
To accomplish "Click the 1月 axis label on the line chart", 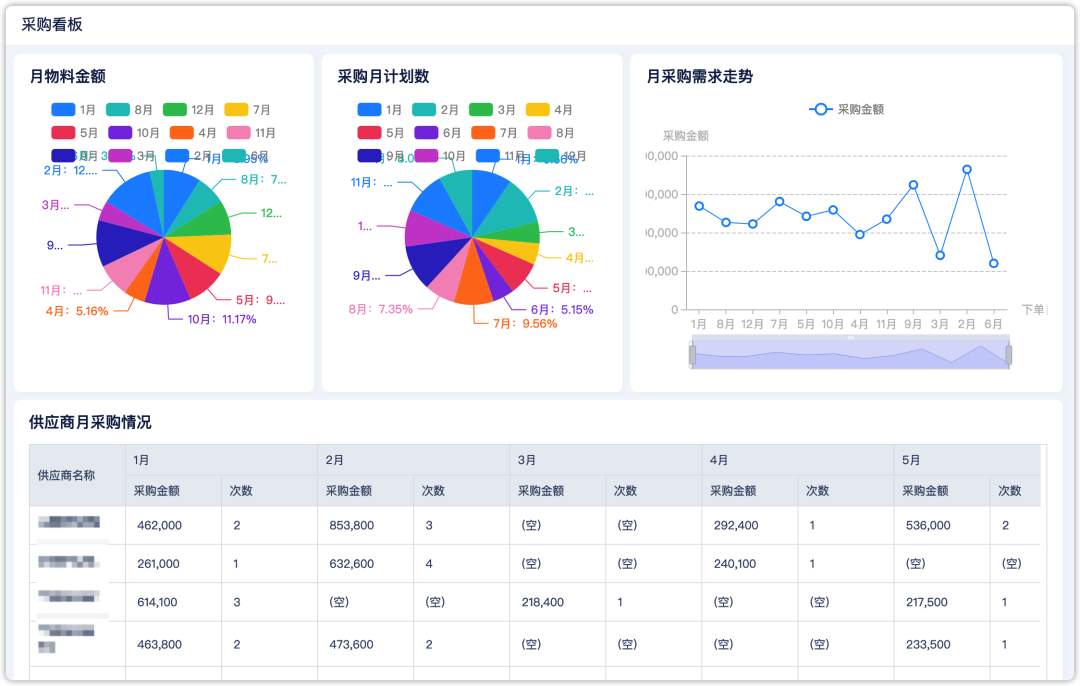I will [700, 325].
